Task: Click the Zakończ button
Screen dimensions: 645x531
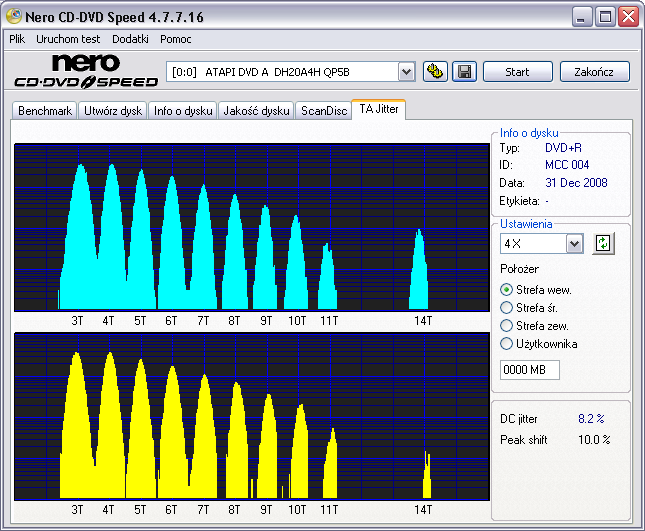Action: point(594,72)
